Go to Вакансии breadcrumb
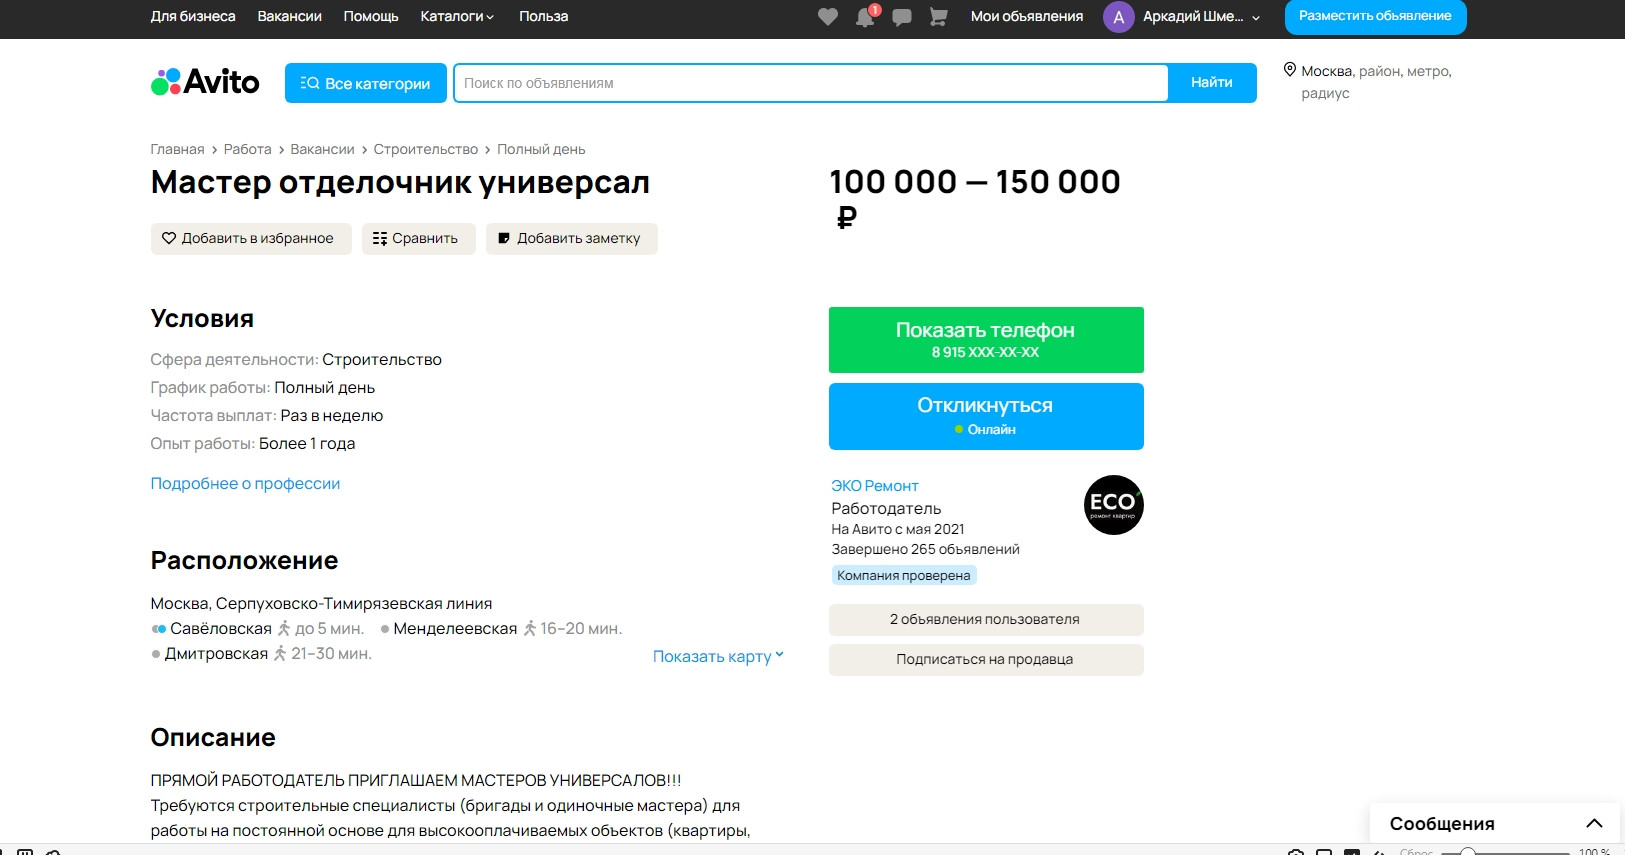1625x855 pixels. tap(322, 149)
